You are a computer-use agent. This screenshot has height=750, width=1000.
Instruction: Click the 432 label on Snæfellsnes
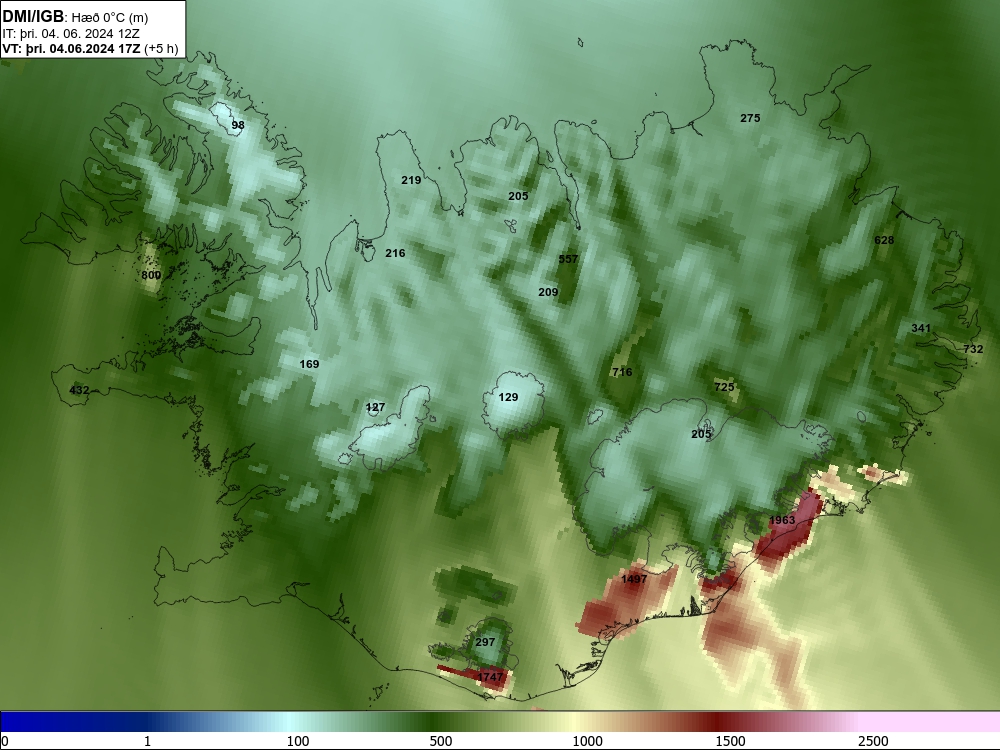click(x=79, y=390)
